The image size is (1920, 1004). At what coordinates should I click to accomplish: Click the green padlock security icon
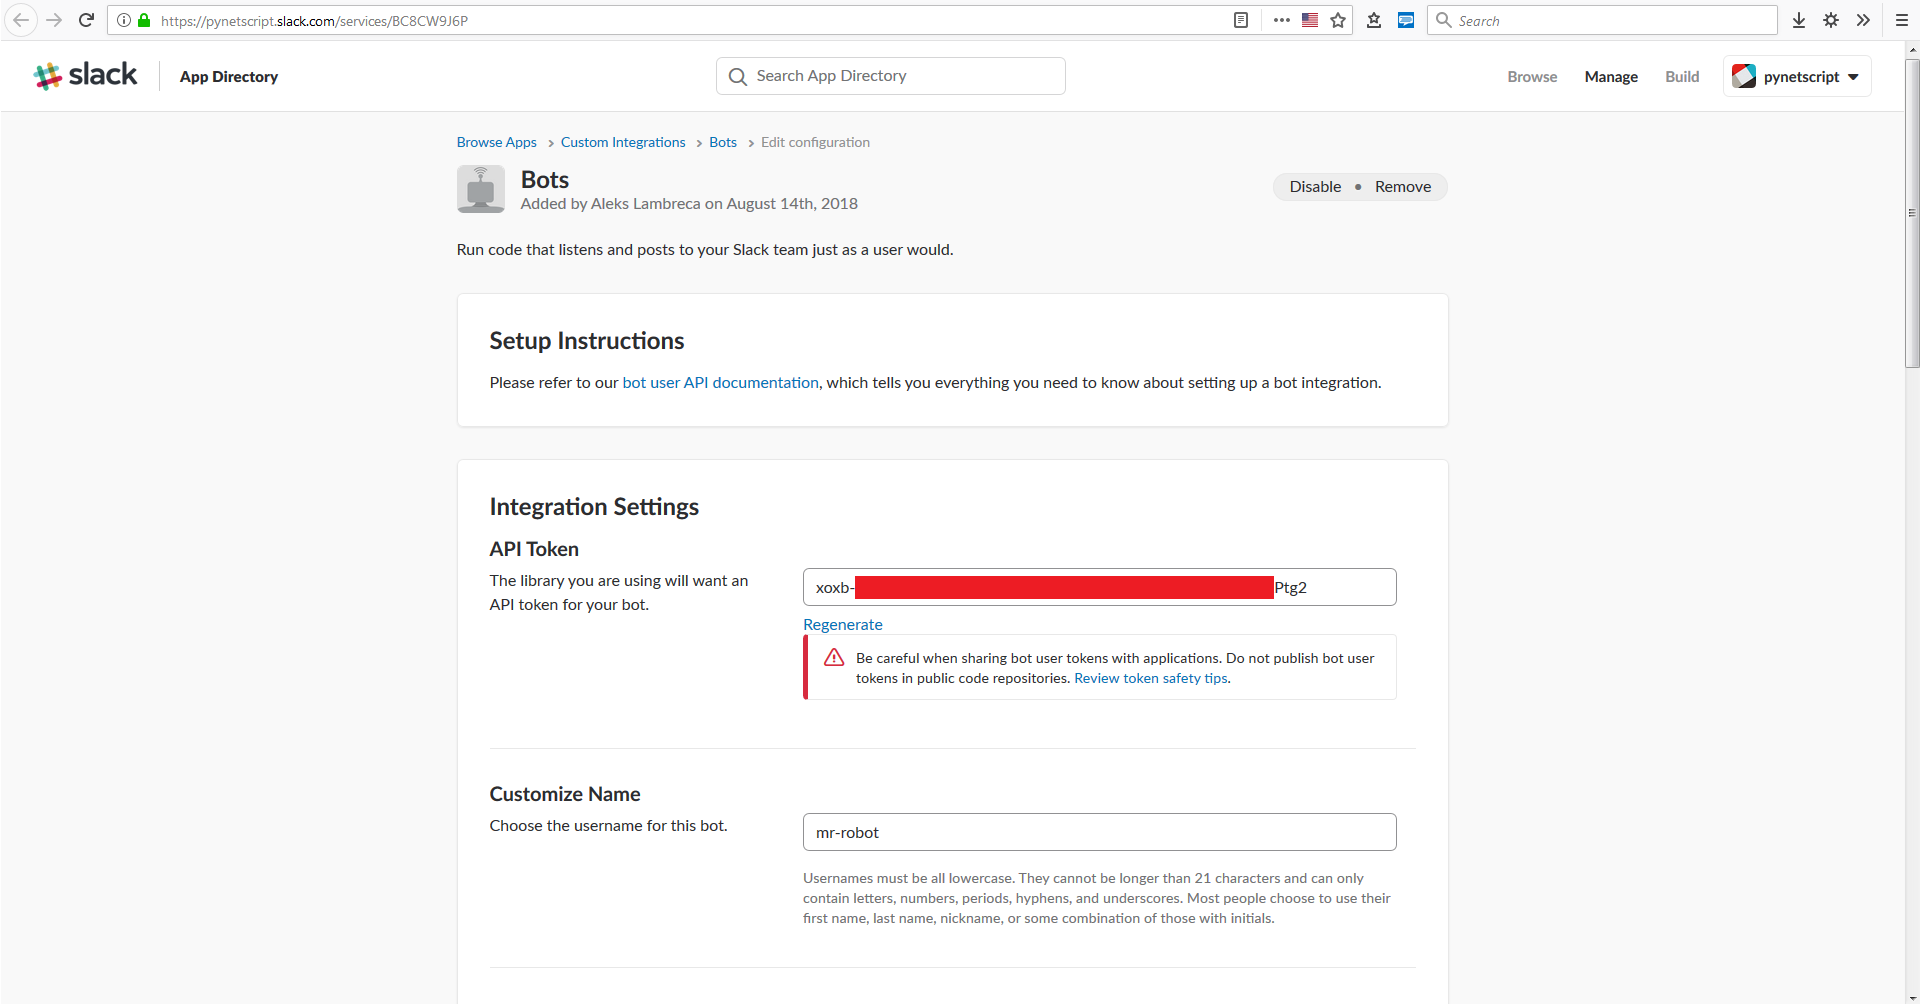coord(144,20)
